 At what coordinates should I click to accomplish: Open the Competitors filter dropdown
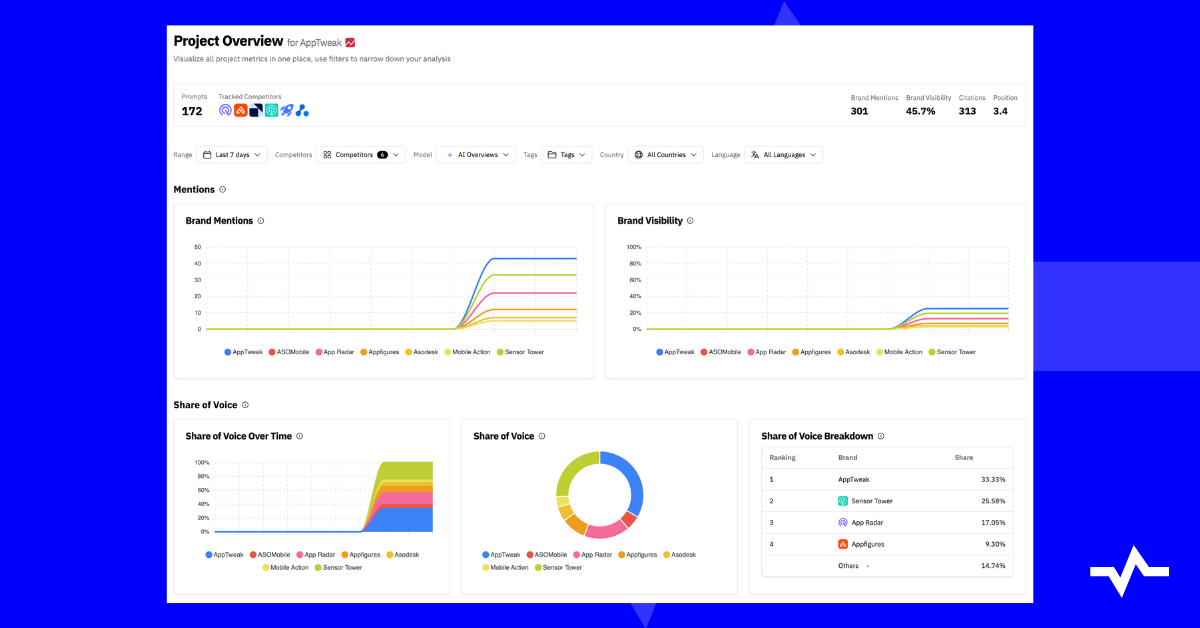click(x=361, y=155)
